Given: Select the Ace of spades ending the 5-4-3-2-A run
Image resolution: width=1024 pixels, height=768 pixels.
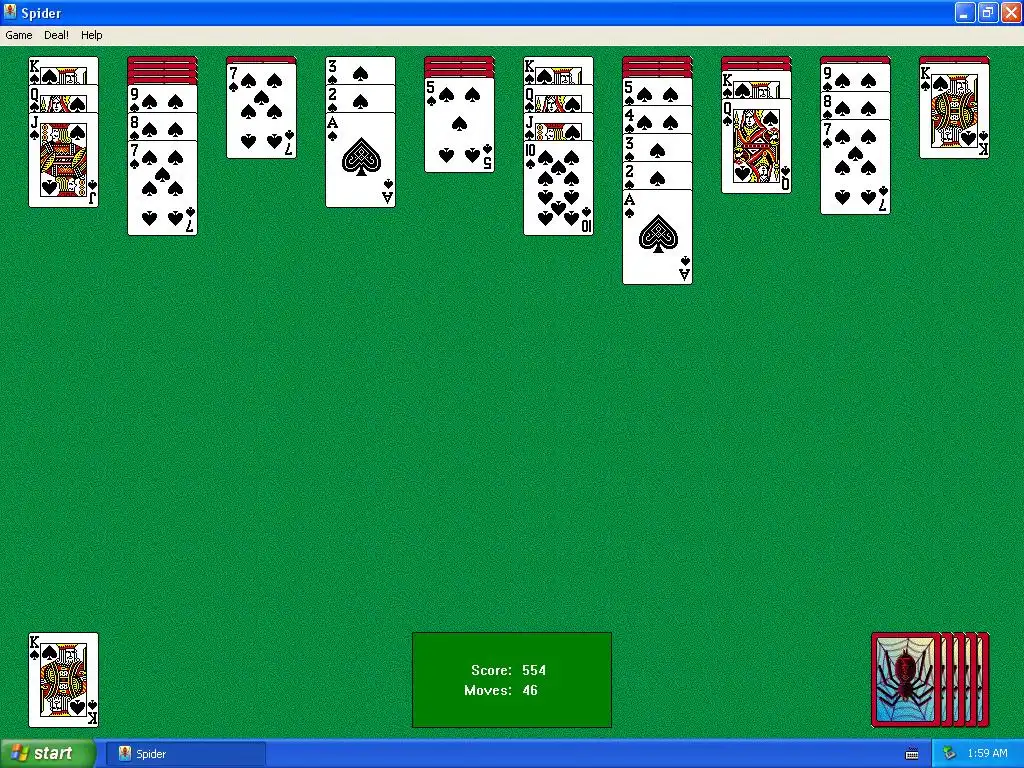Looking at the screenshot, I should [x=658, y=237].
